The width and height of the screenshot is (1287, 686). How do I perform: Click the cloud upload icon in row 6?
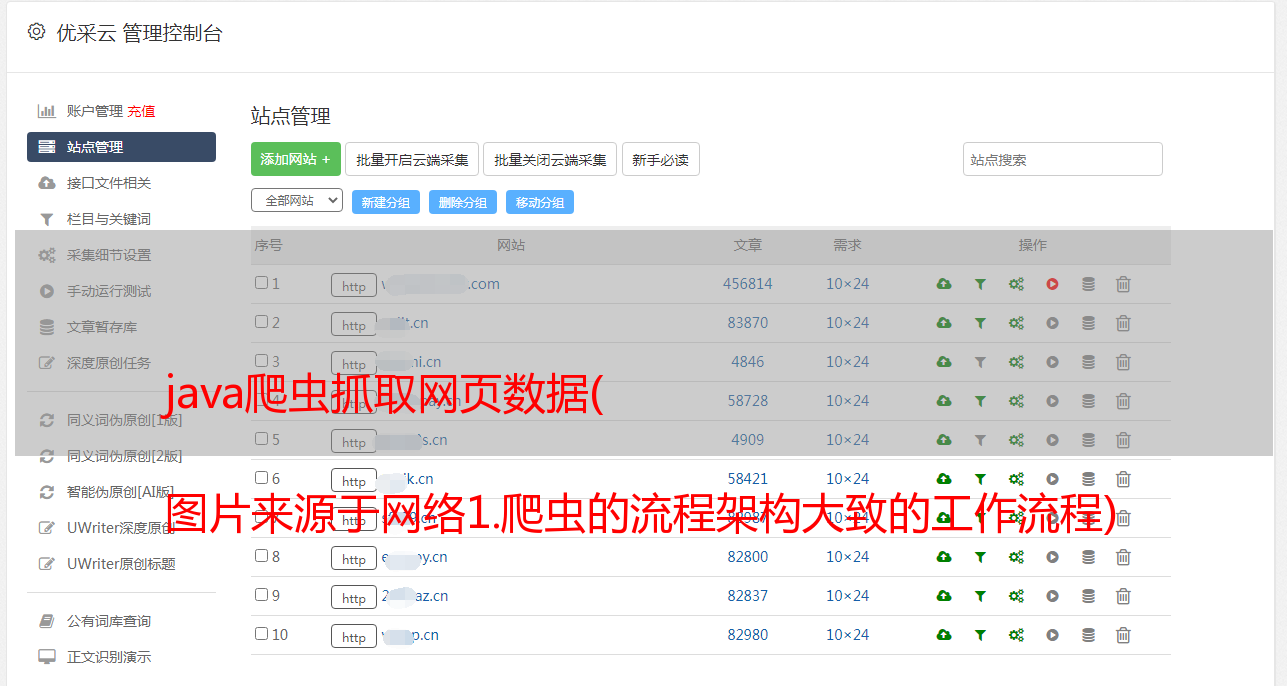click(944, 479)
